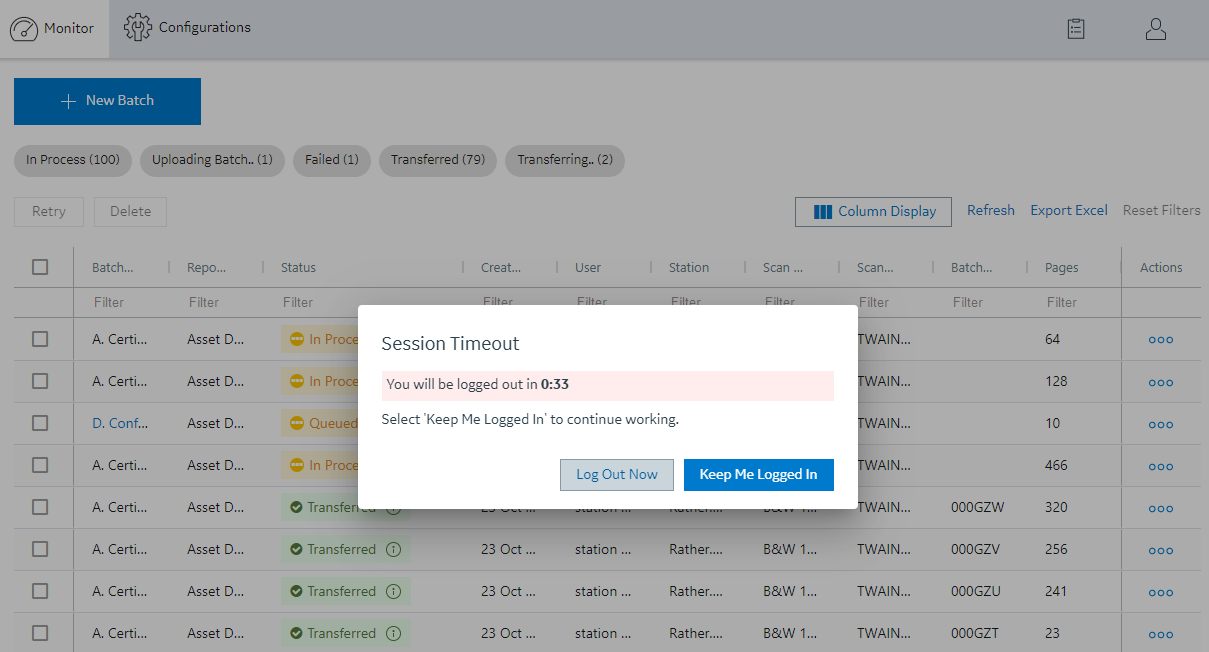Click Keep Me Logged In button

click(758, 475)
